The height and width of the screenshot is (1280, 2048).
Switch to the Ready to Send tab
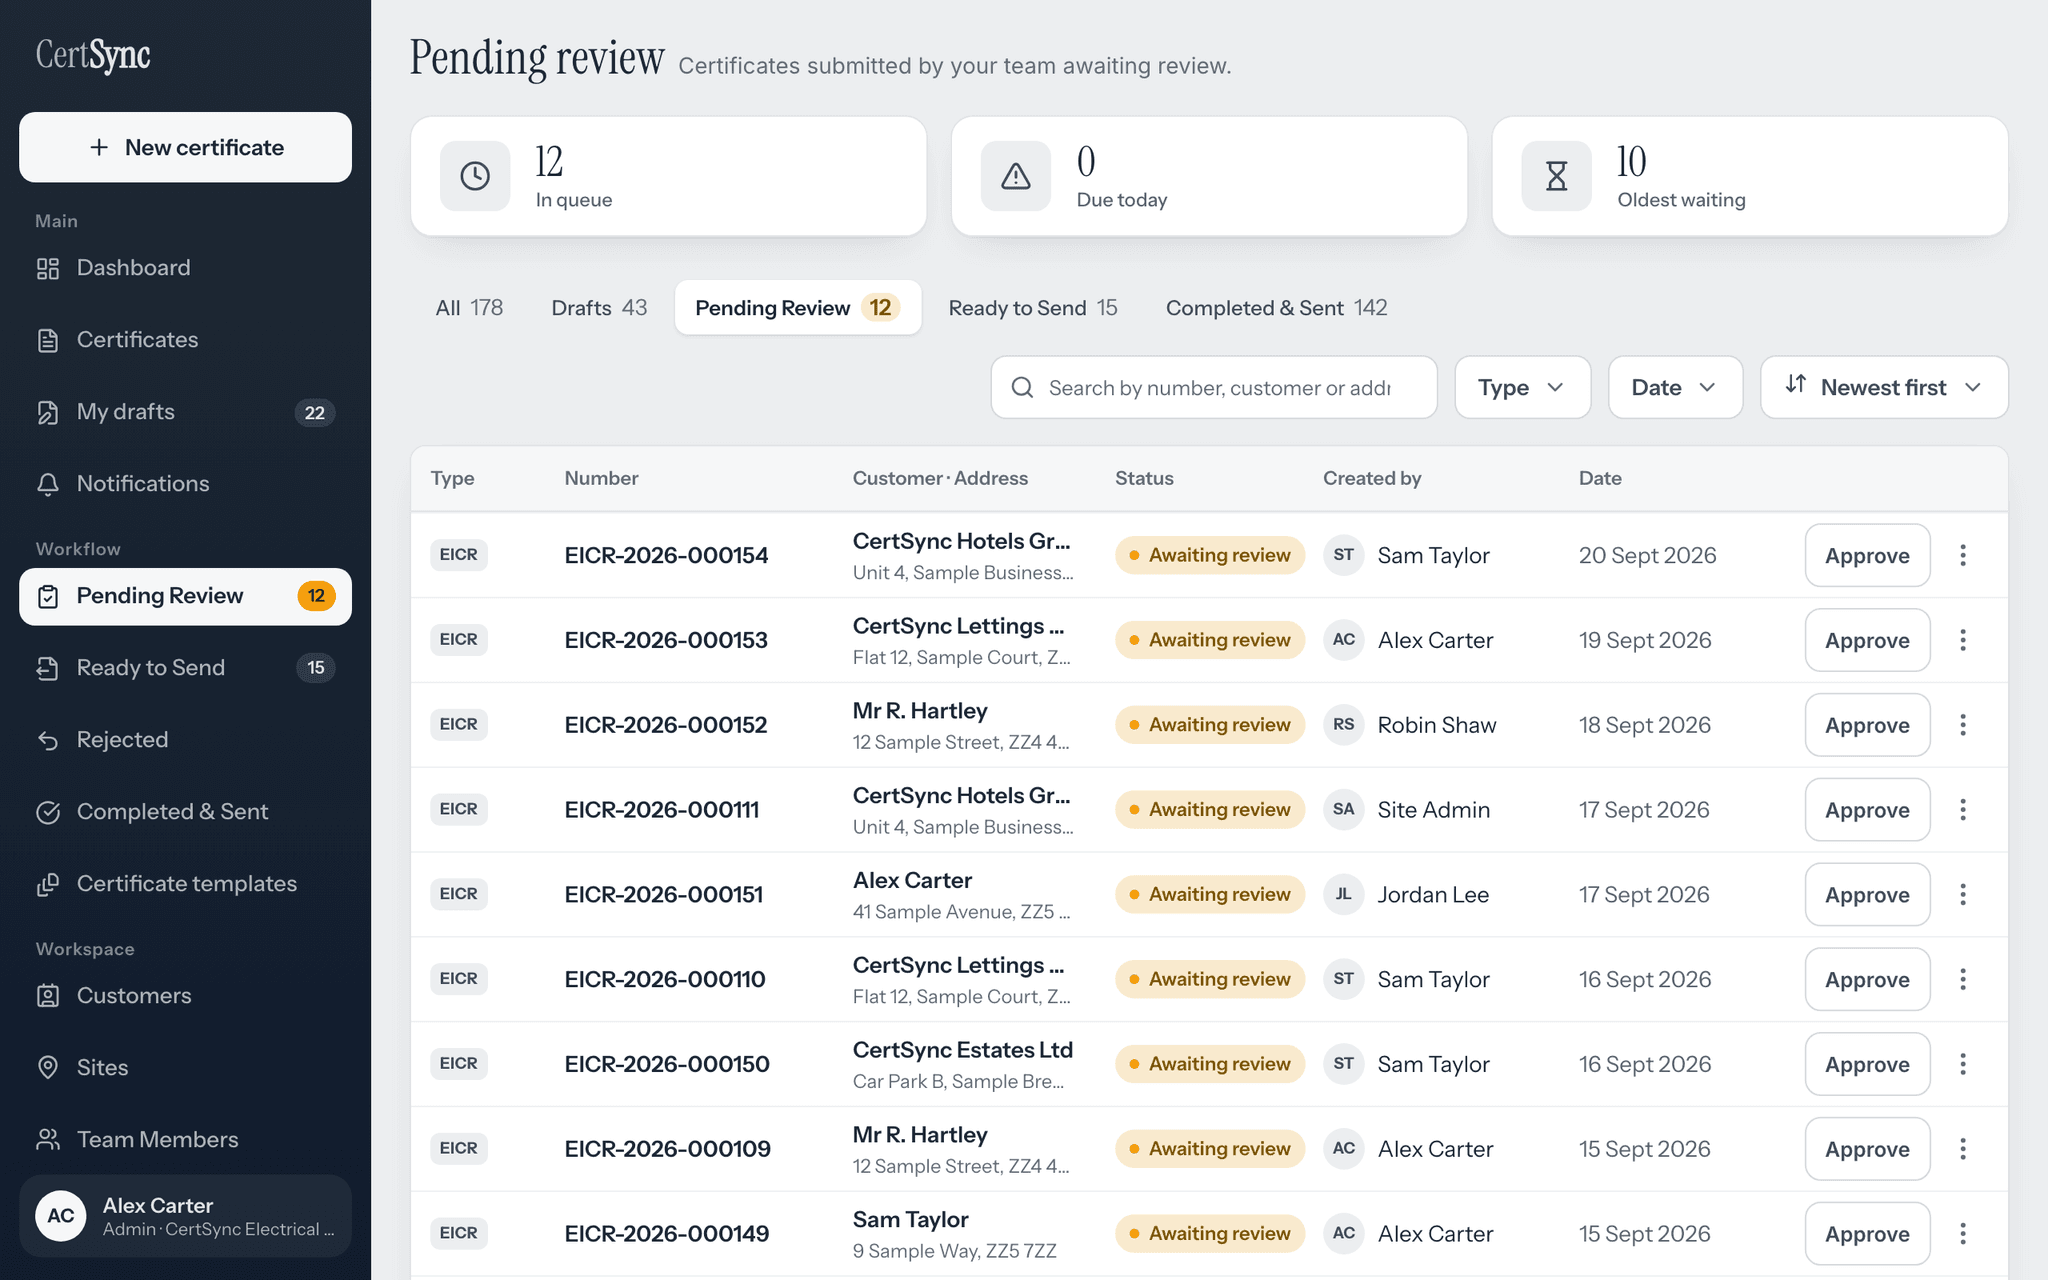[x=1033, y=308]
